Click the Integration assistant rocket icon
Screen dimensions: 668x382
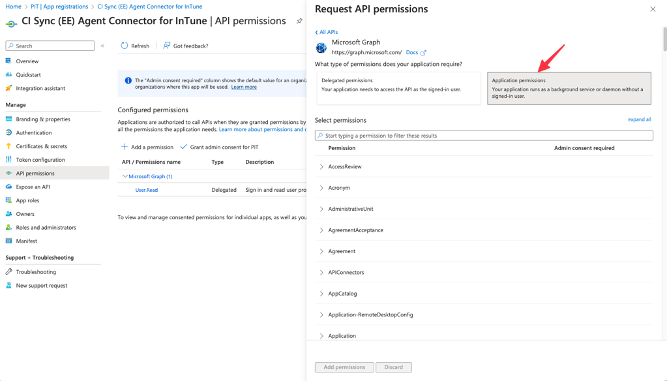coord(9,88)
